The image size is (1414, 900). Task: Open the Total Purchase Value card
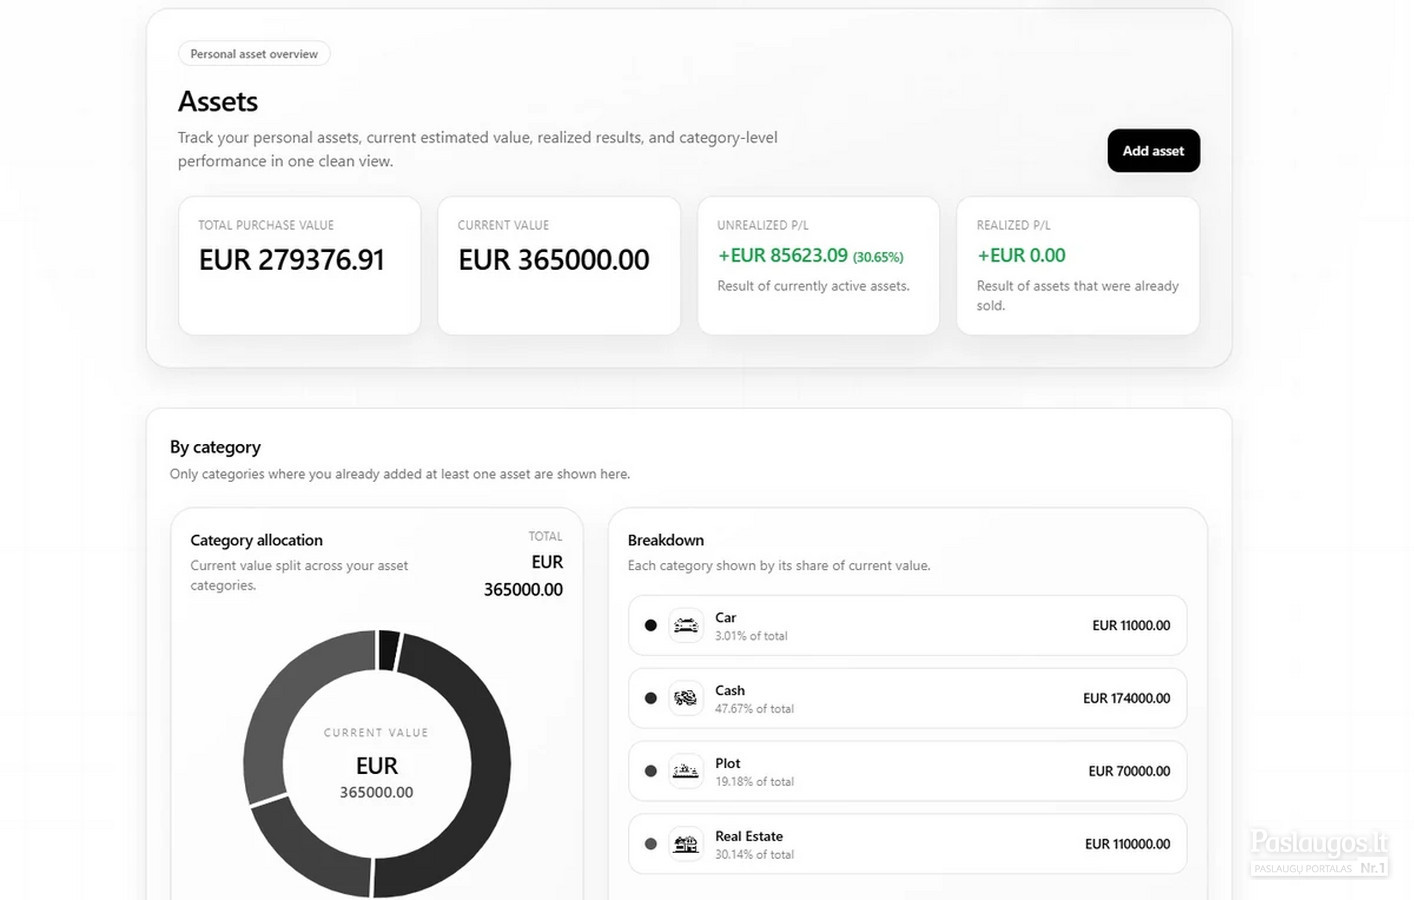click(299, 265)
